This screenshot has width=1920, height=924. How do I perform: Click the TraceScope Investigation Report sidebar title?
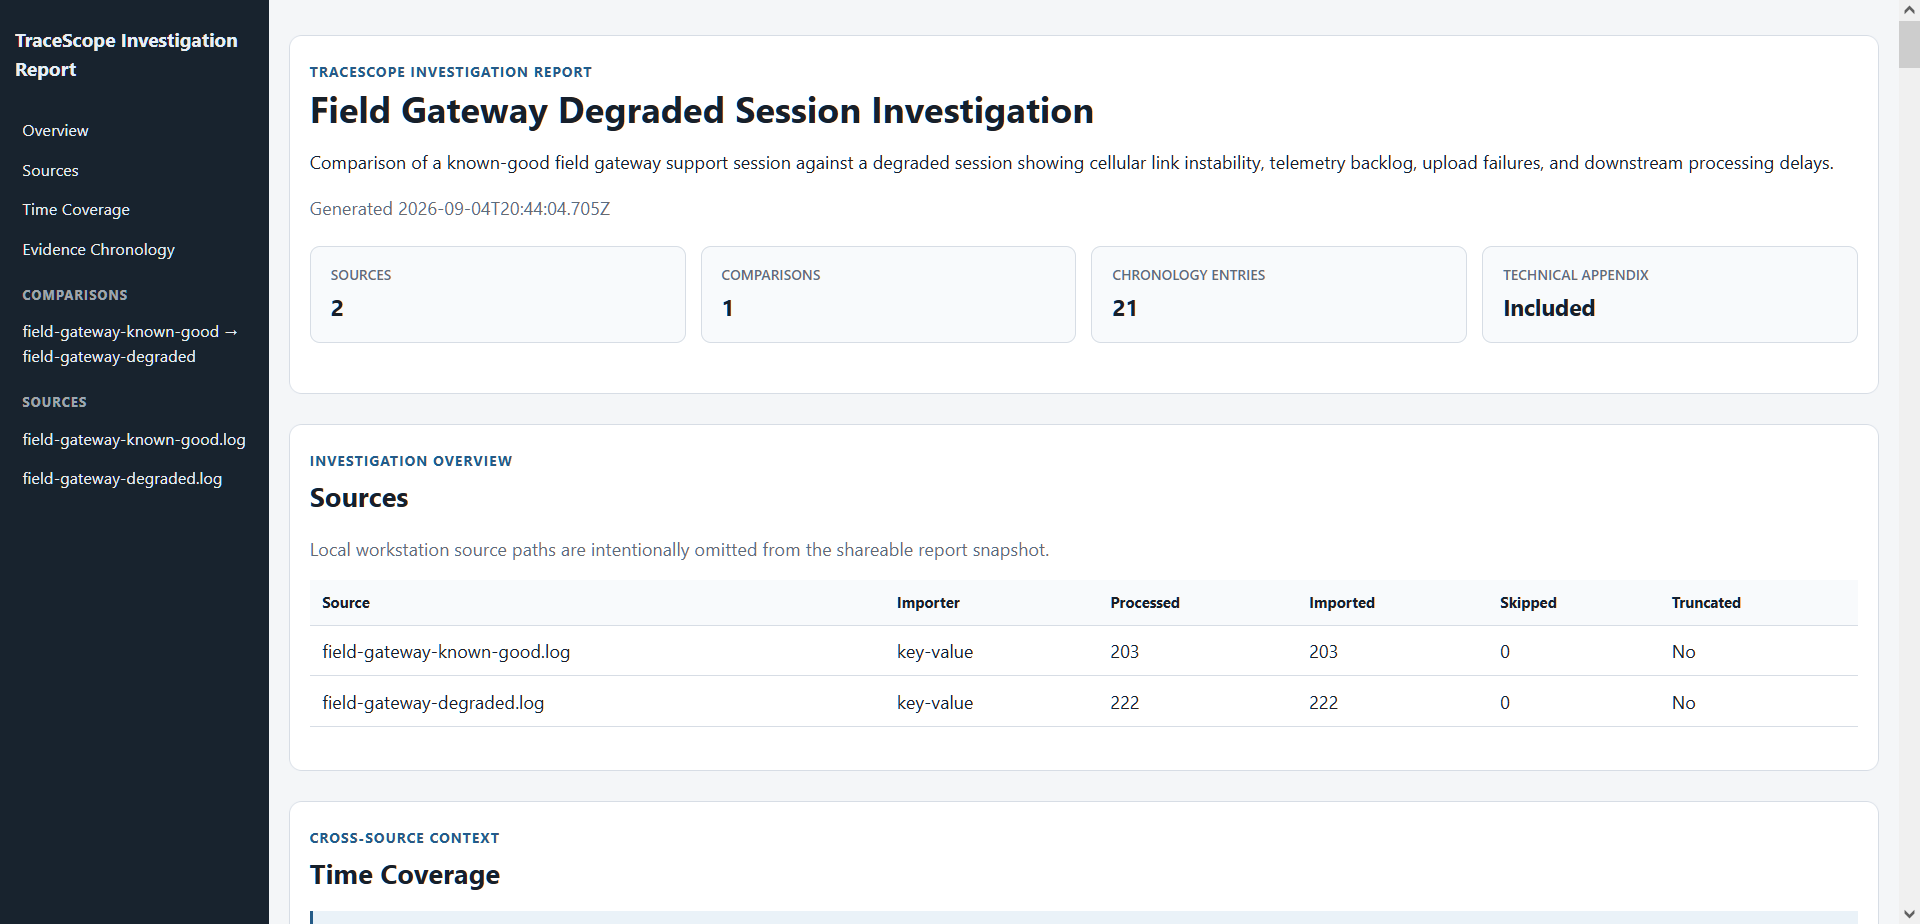126,55
